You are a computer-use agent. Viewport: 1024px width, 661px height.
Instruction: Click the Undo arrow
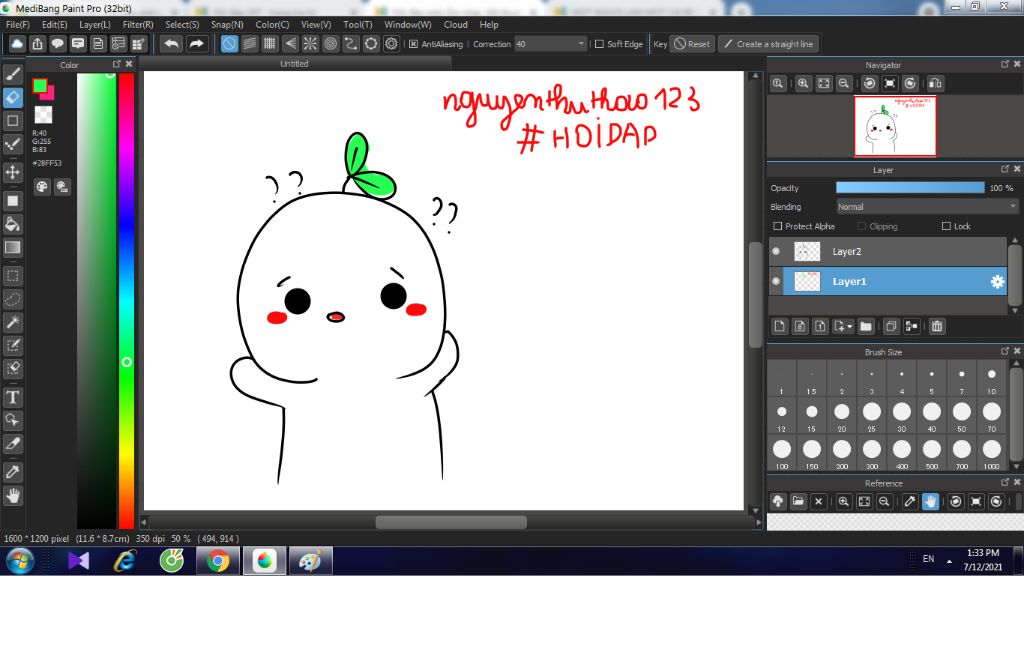171,44
